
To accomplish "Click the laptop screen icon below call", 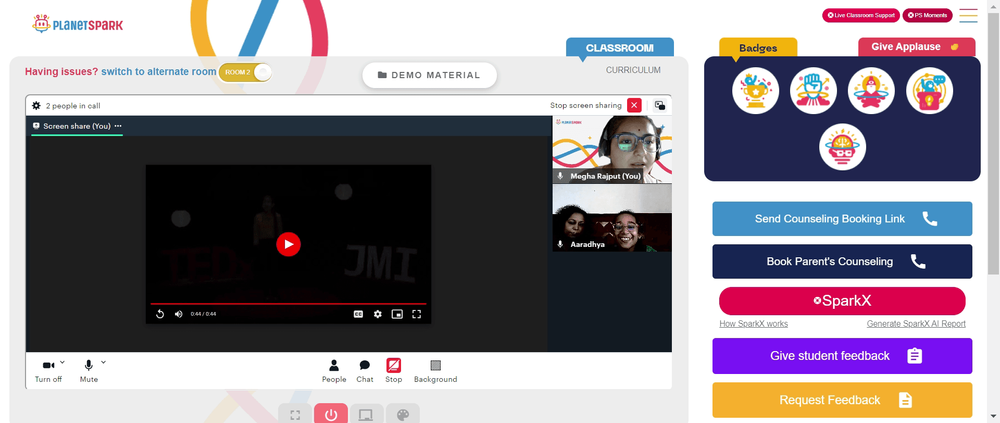I will [x=366, y=414].
